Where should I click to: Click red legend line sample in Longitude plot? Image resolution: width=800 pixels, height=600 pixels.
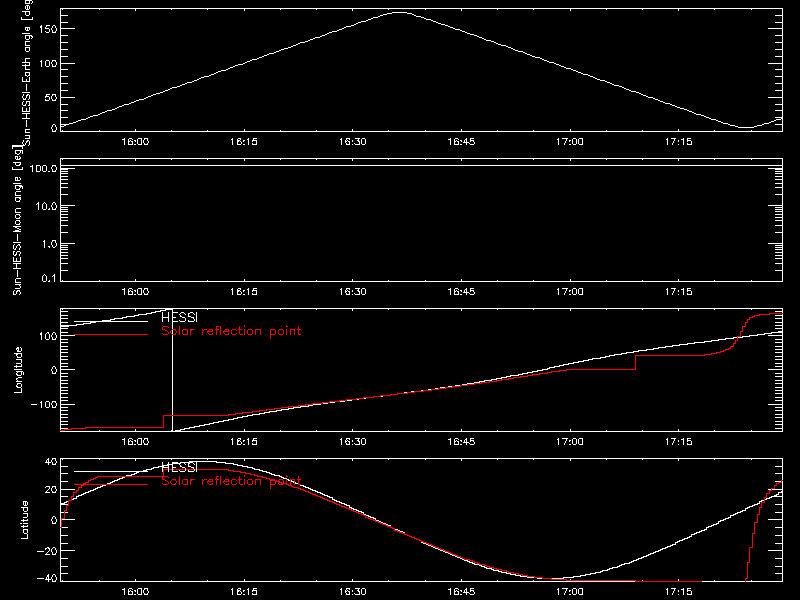tap(111, 335)
